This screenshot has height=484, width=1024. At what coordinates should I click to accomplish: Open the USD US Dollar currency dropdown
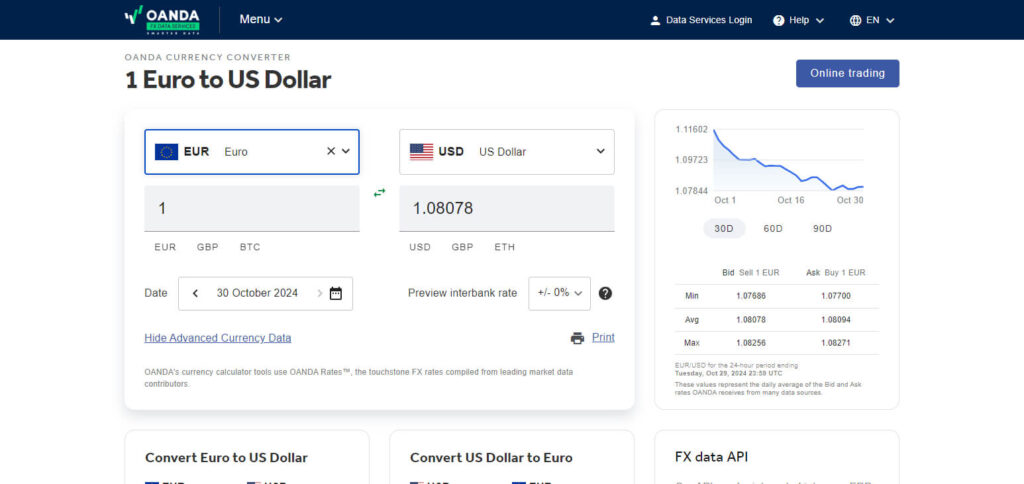(507, 152)
